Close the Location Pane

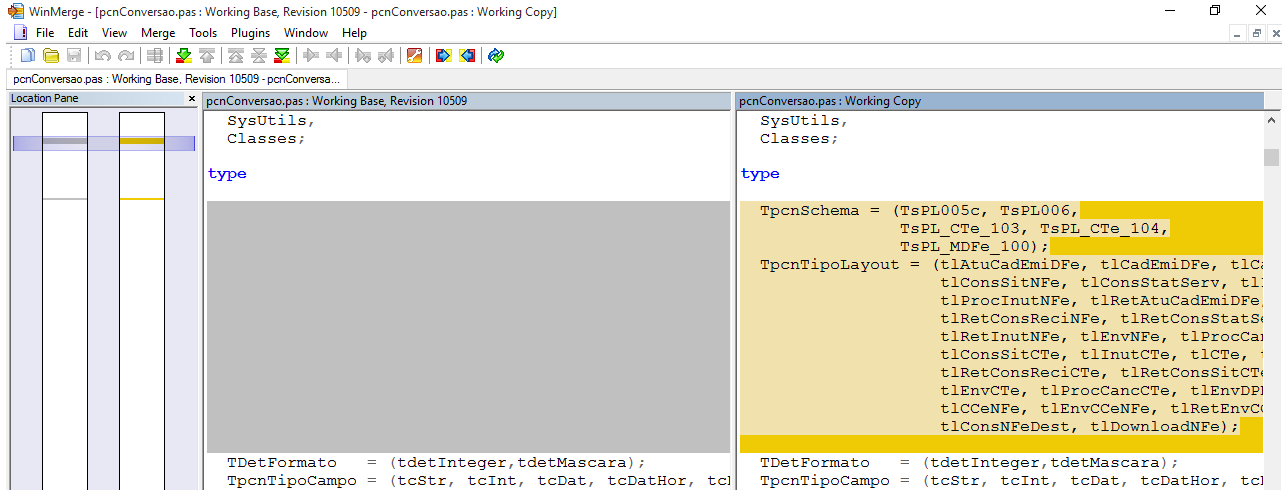(x=192, y=99)
